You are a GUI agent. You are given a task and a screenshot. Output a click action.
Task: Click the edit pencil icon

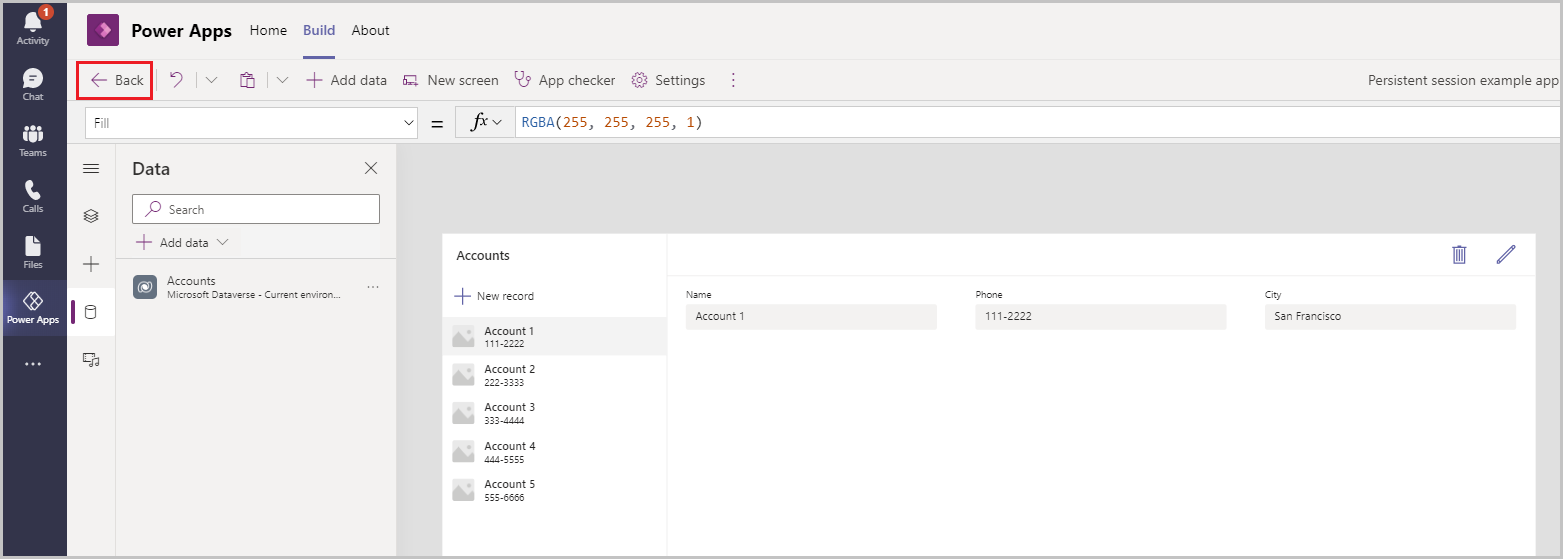[1506, 254]
